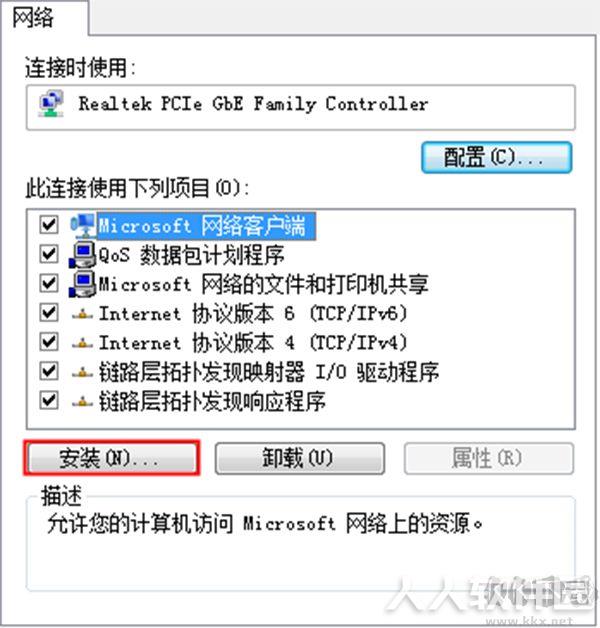This screenshot has width=600, height=628.
Task: Toggle the QoS 数据包计划程序 checkbox
Action: point(49,254)
